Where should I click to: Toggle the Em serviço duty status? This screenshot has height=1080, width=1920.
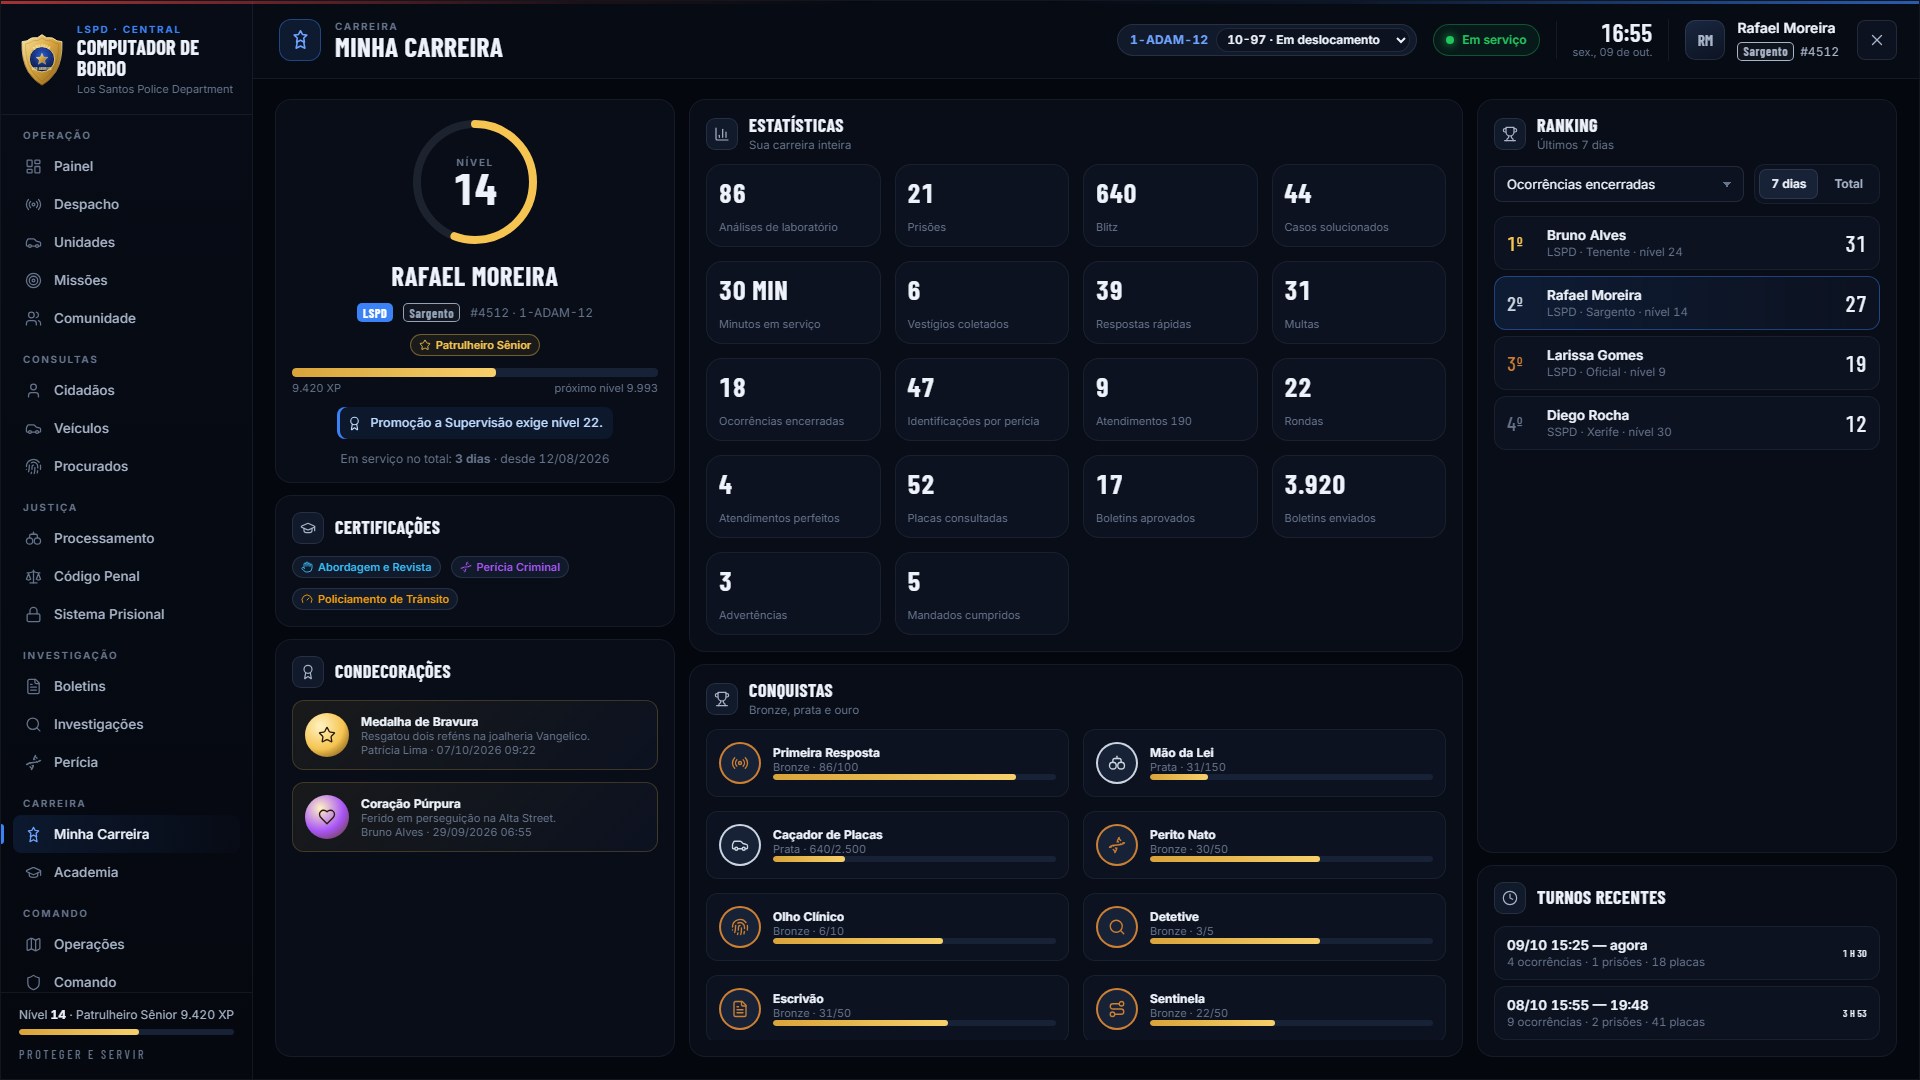coord(1486,40)
